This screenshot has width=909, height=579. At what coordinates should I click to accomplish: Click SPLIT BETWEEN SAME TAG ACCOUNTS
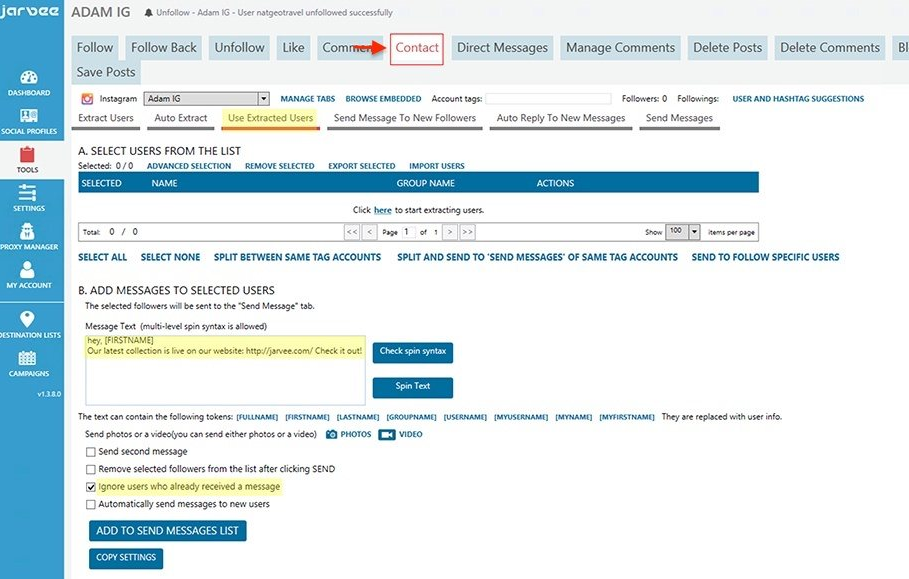coord(297,257)
